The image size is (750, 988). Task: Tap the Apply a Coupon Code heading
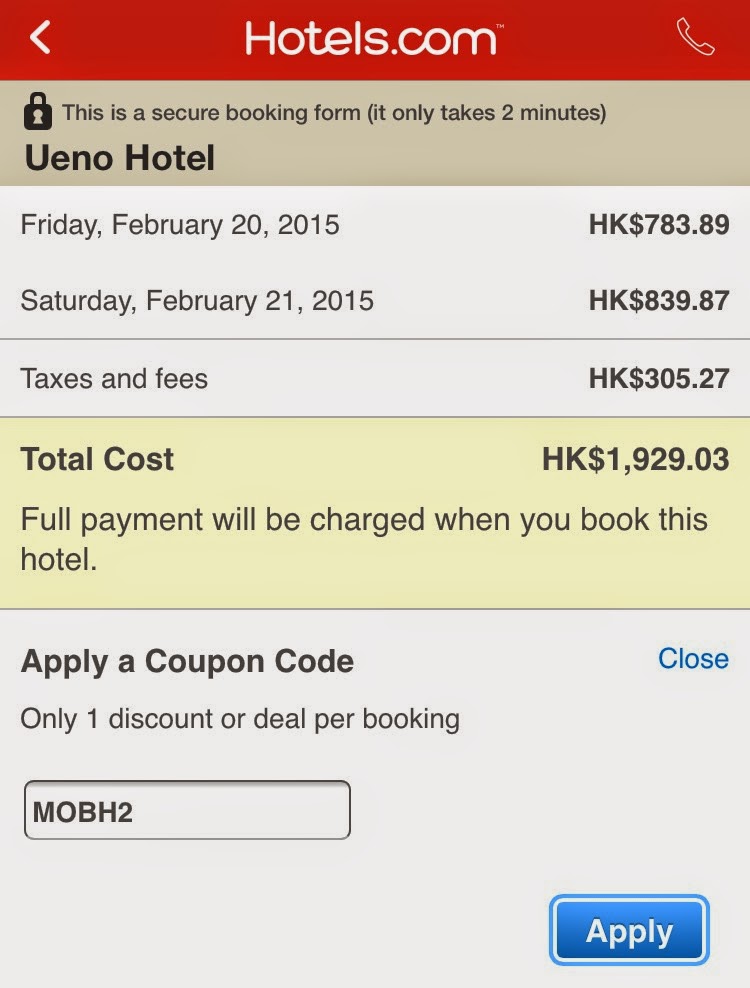click(x=187, y=662)
